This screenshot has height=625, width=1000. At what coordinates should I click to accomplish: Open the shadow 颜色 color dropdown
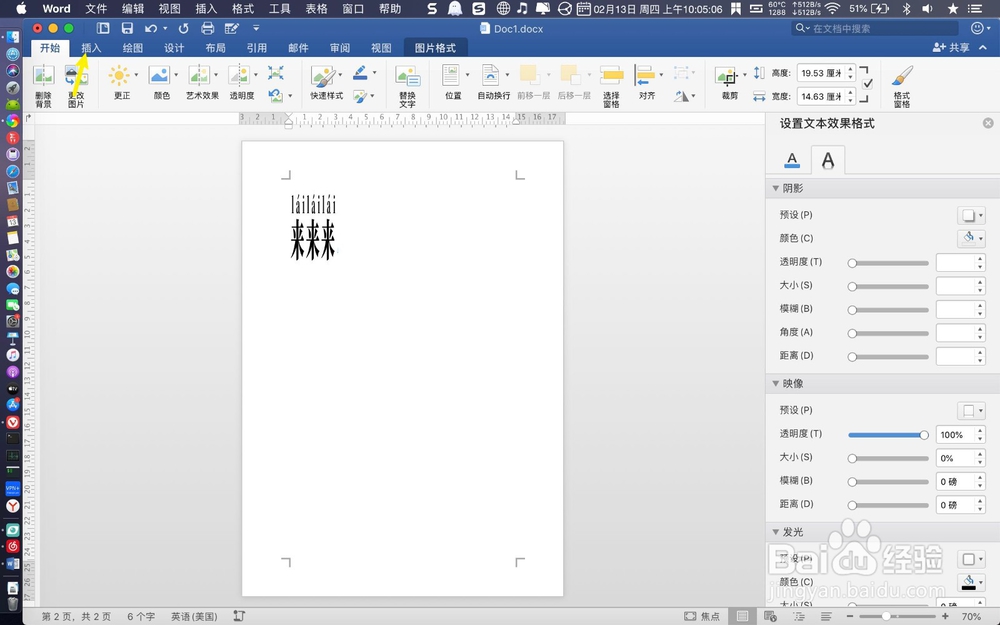pos(971,239)
